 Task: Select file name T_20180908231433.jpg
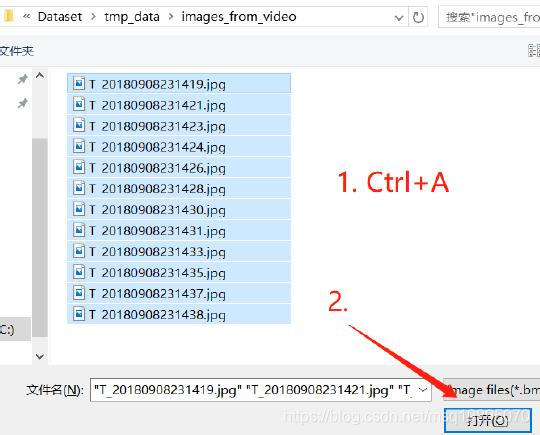click(157, 252)
